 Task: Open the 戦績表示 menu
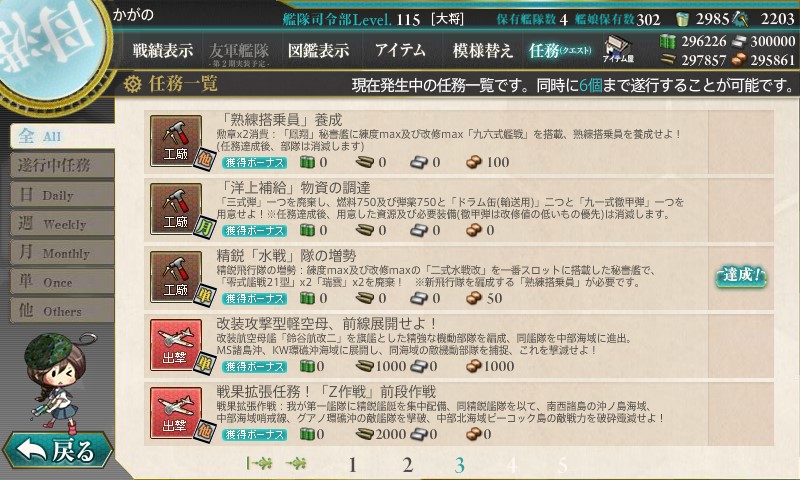pos(163,50)
